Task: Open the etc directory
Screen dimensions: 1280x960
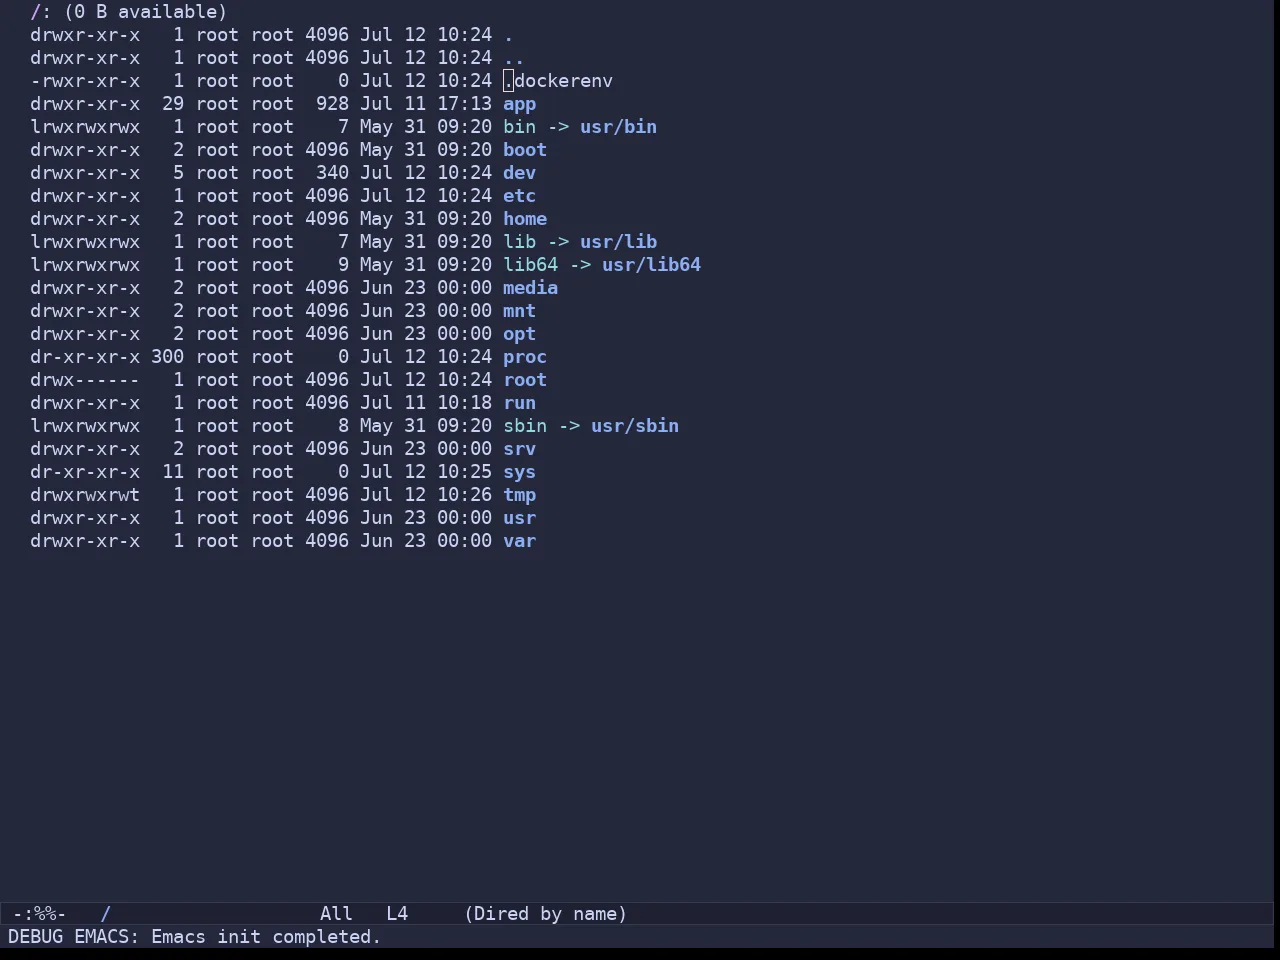Action: (519, 196)
